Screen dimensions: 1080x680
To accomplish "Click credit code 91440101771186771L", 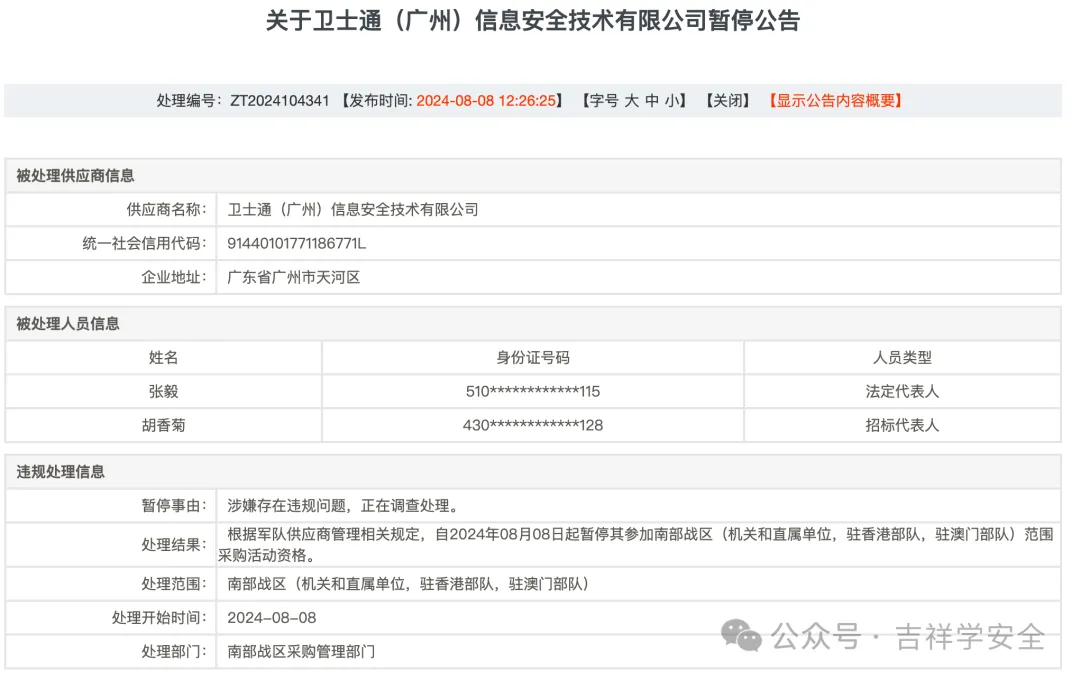I will (296, 243).
